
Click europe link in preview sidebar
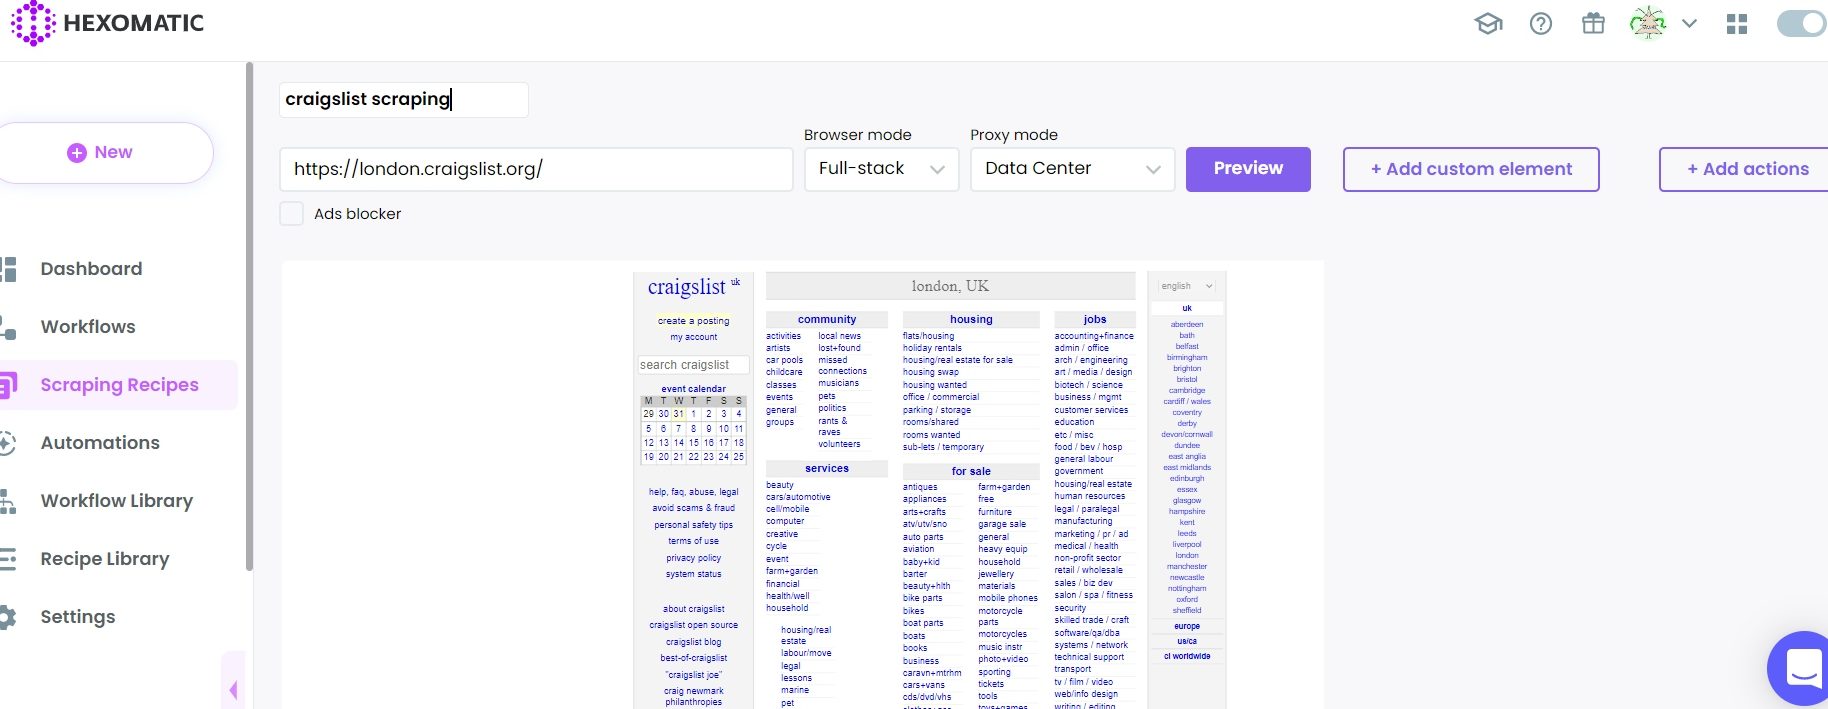1187,626
